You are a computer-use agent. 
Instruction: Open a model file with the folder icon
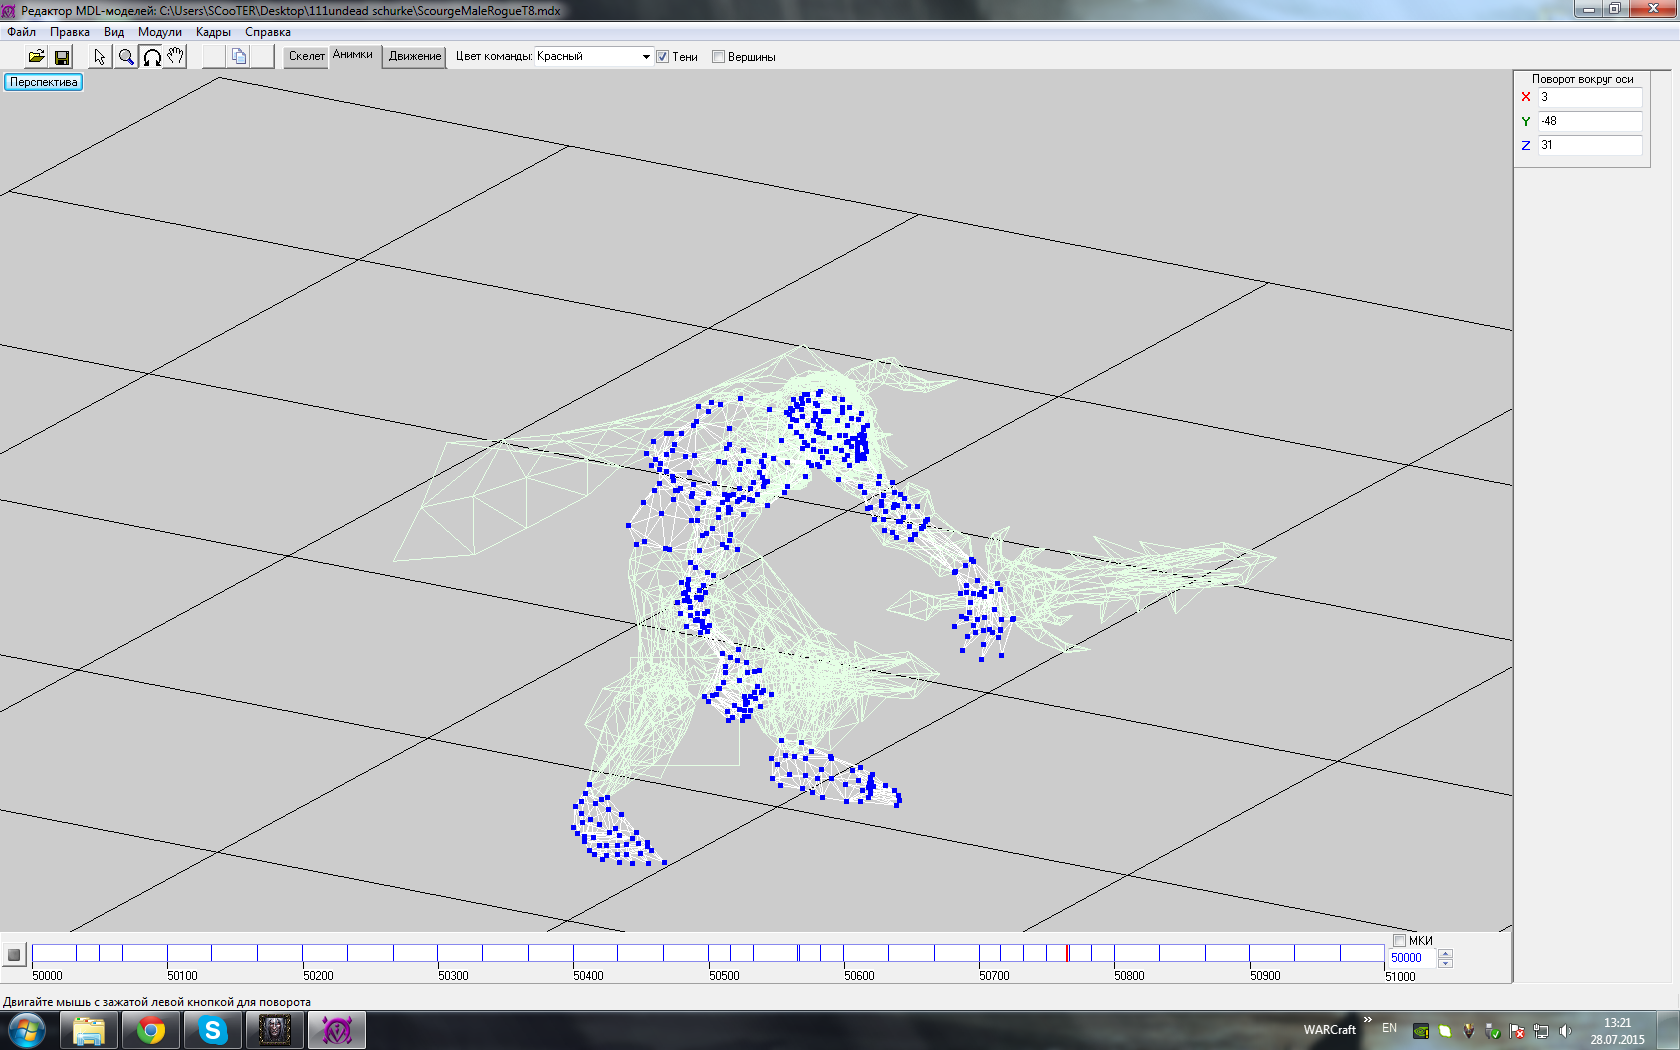(36, 57)
